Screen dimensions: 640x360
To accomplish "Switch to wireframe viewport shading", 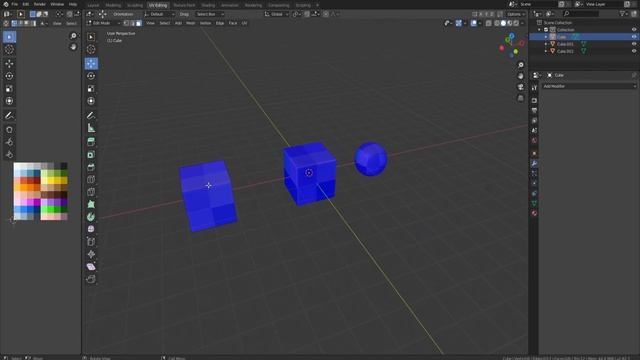I will tap(497, 23).
